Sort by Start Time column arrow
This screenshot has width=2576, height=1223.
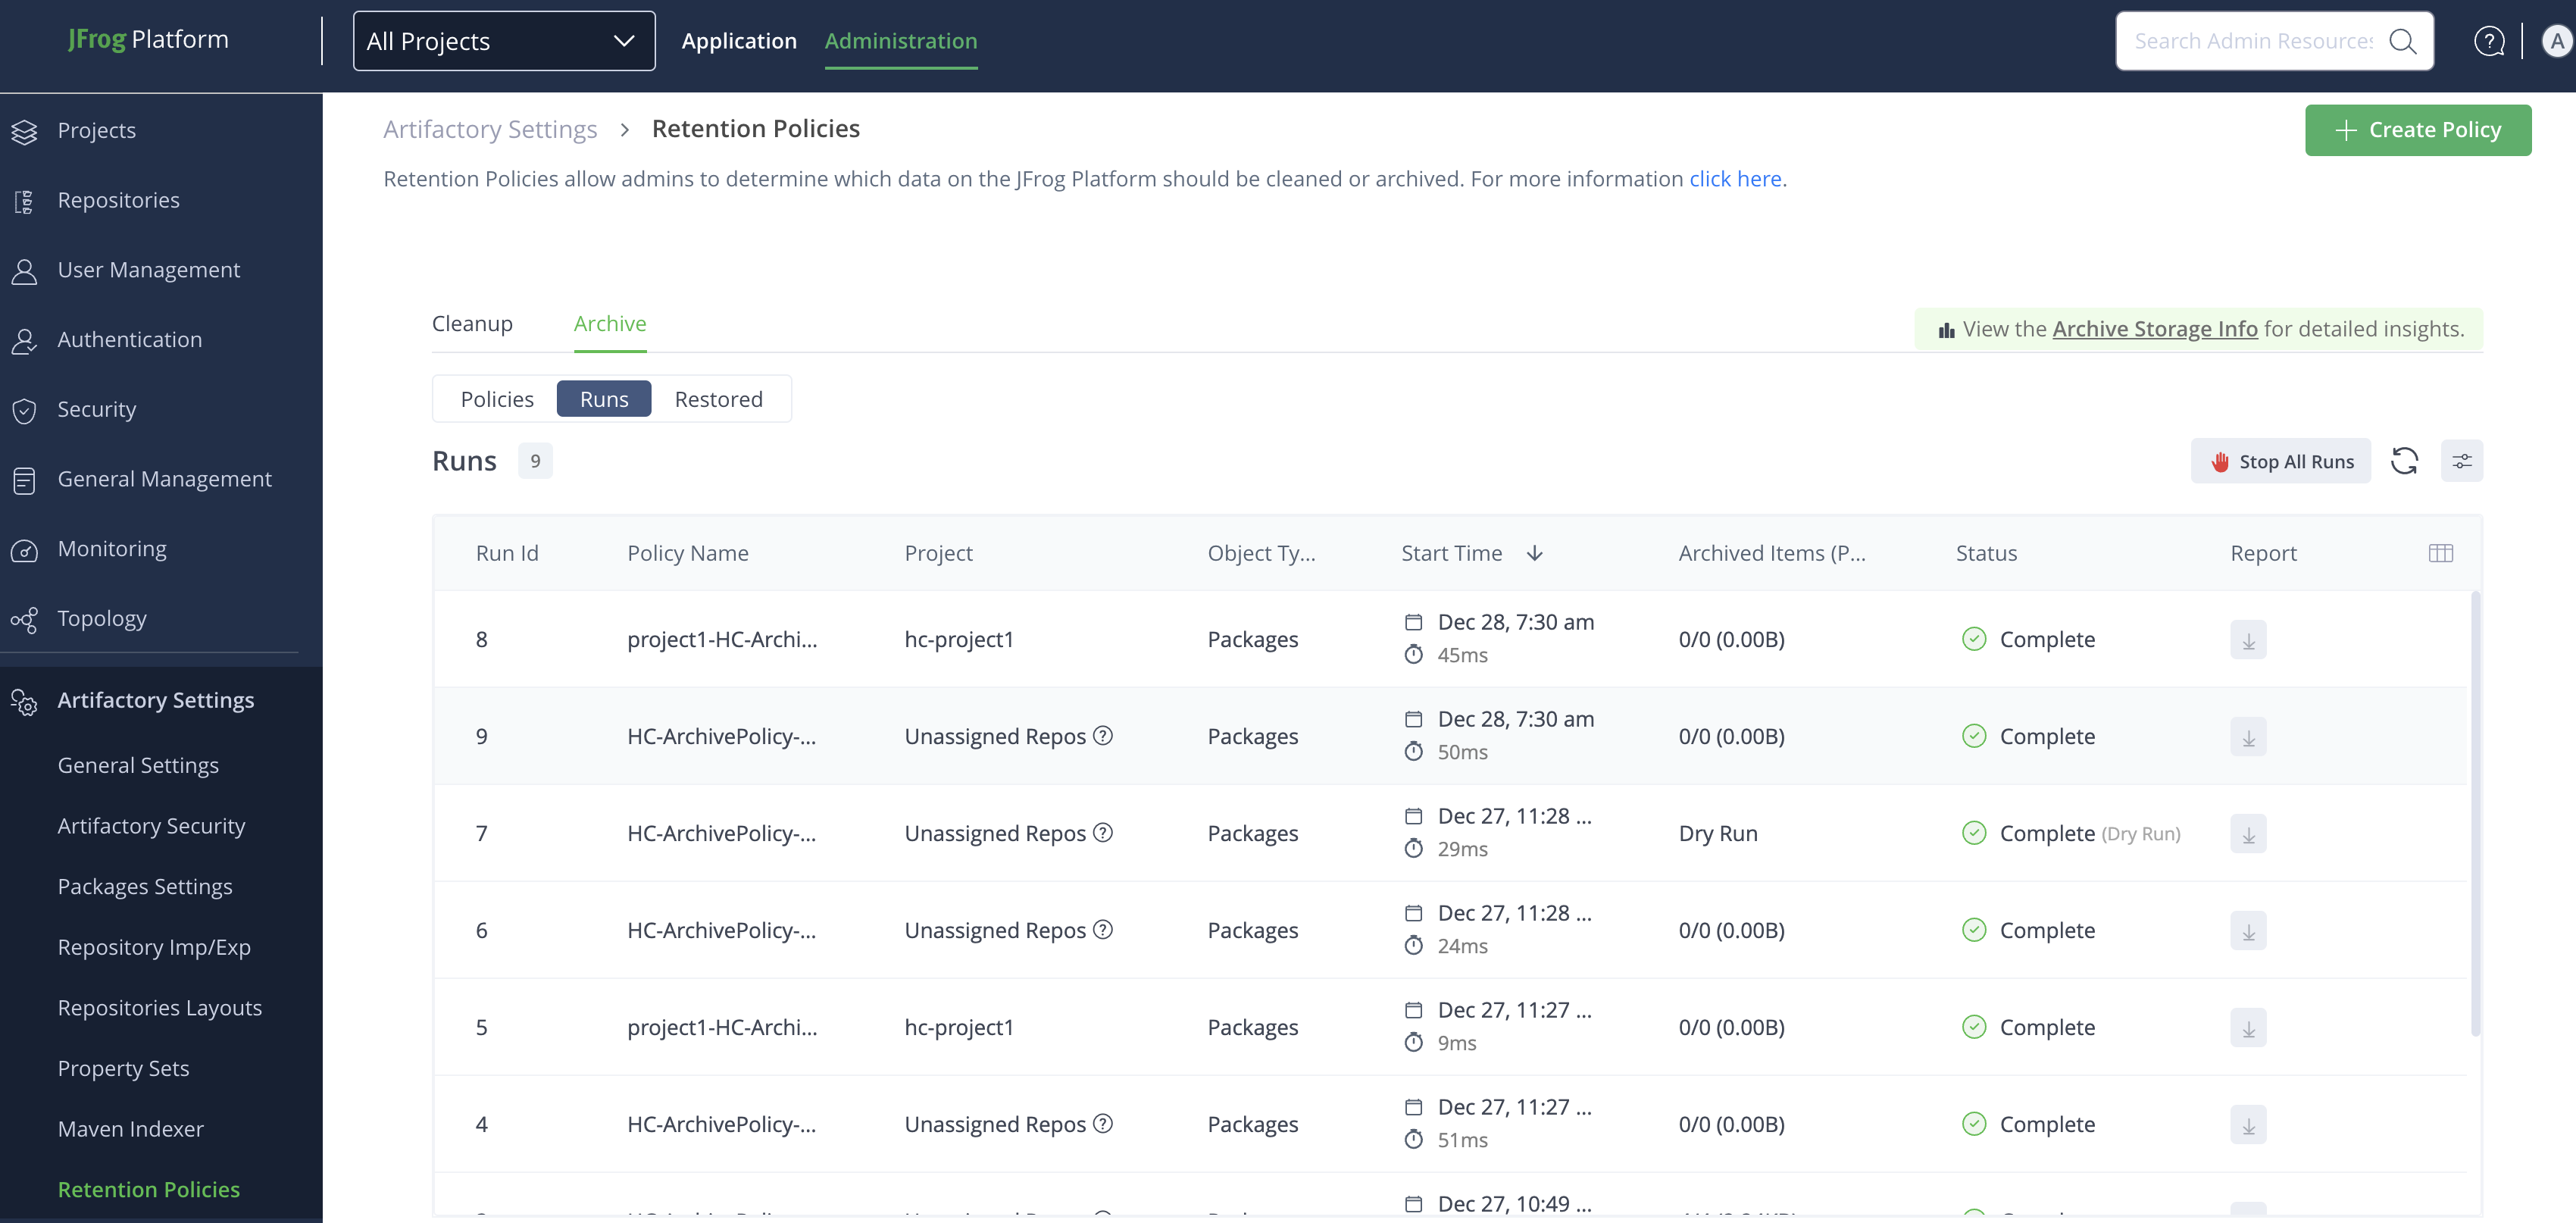[1534, 553]
